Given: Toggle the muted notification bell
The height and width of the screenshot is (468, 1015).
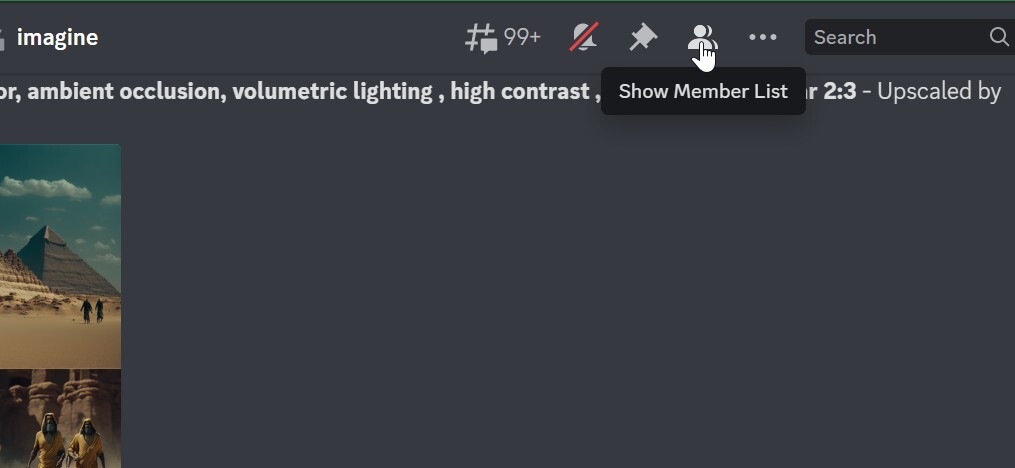Looking at the screenshot, I should pos(584,37).
